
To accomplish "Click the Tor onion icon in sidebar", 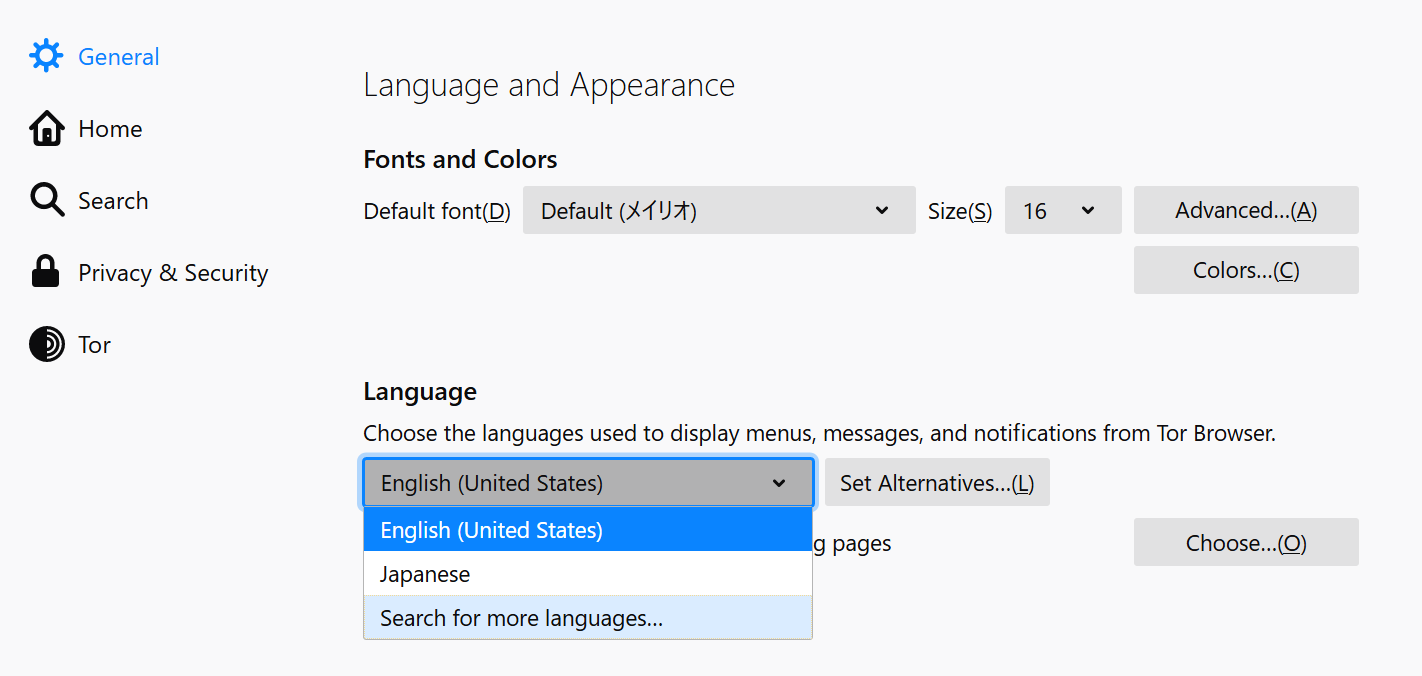I will click(x=46, y=344).
